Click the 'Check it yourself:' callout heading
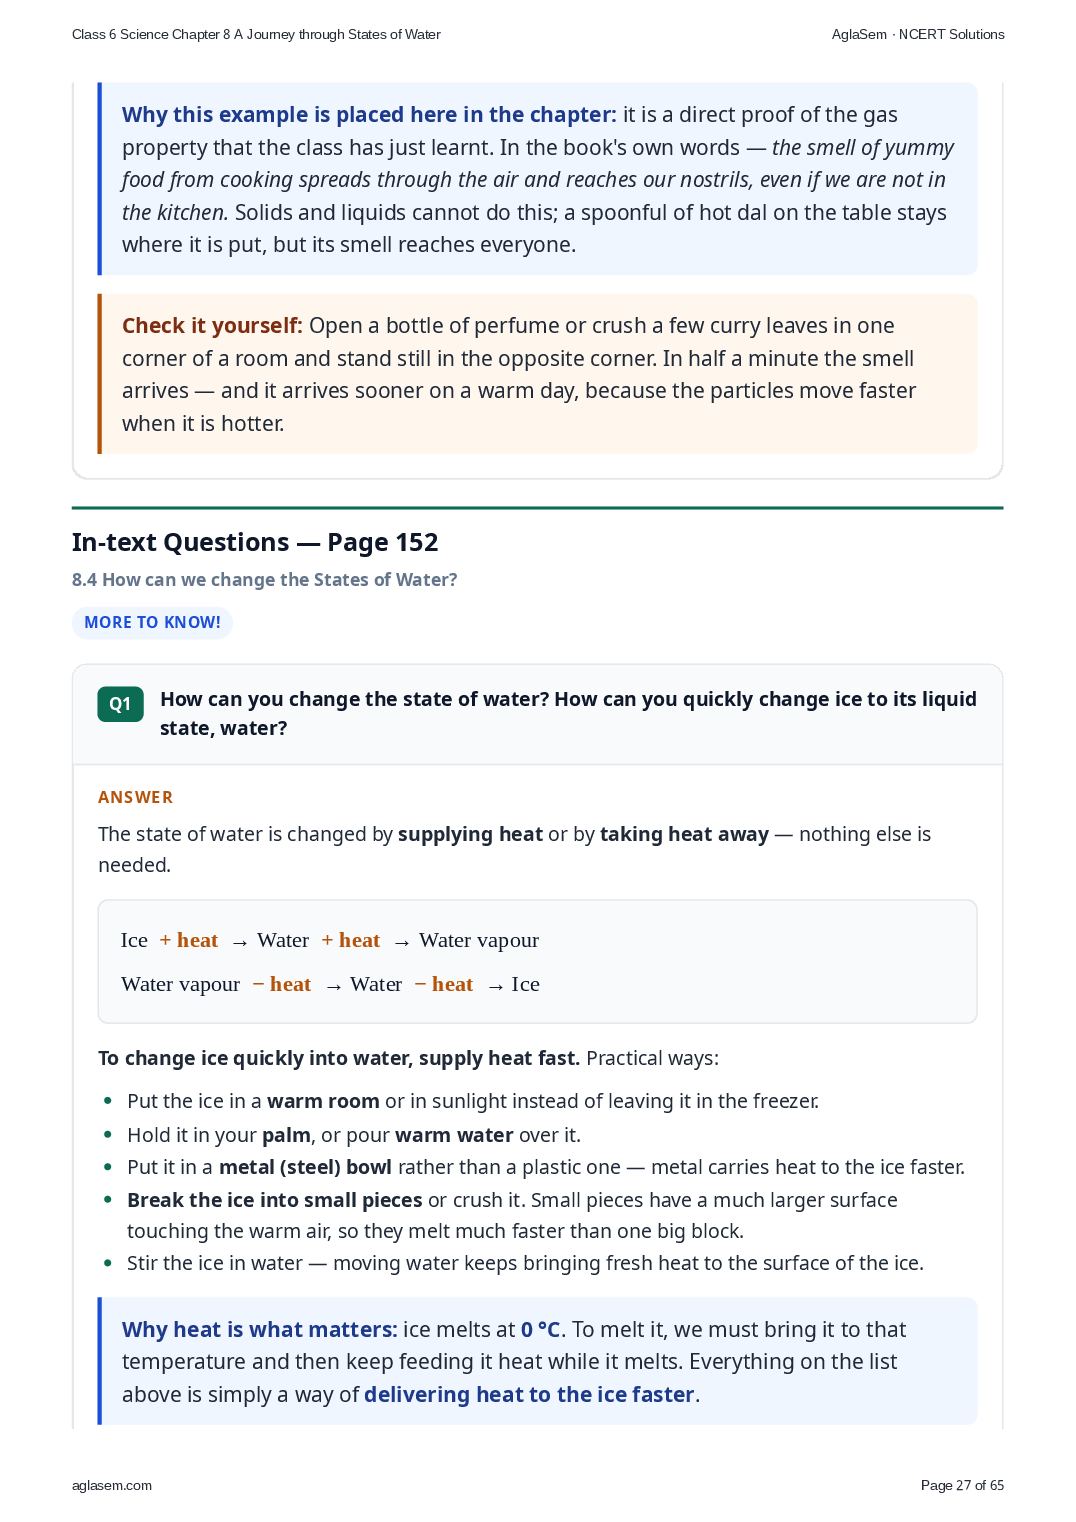The width and height of the screenshot is (1076, 1522). coord(212,326)
